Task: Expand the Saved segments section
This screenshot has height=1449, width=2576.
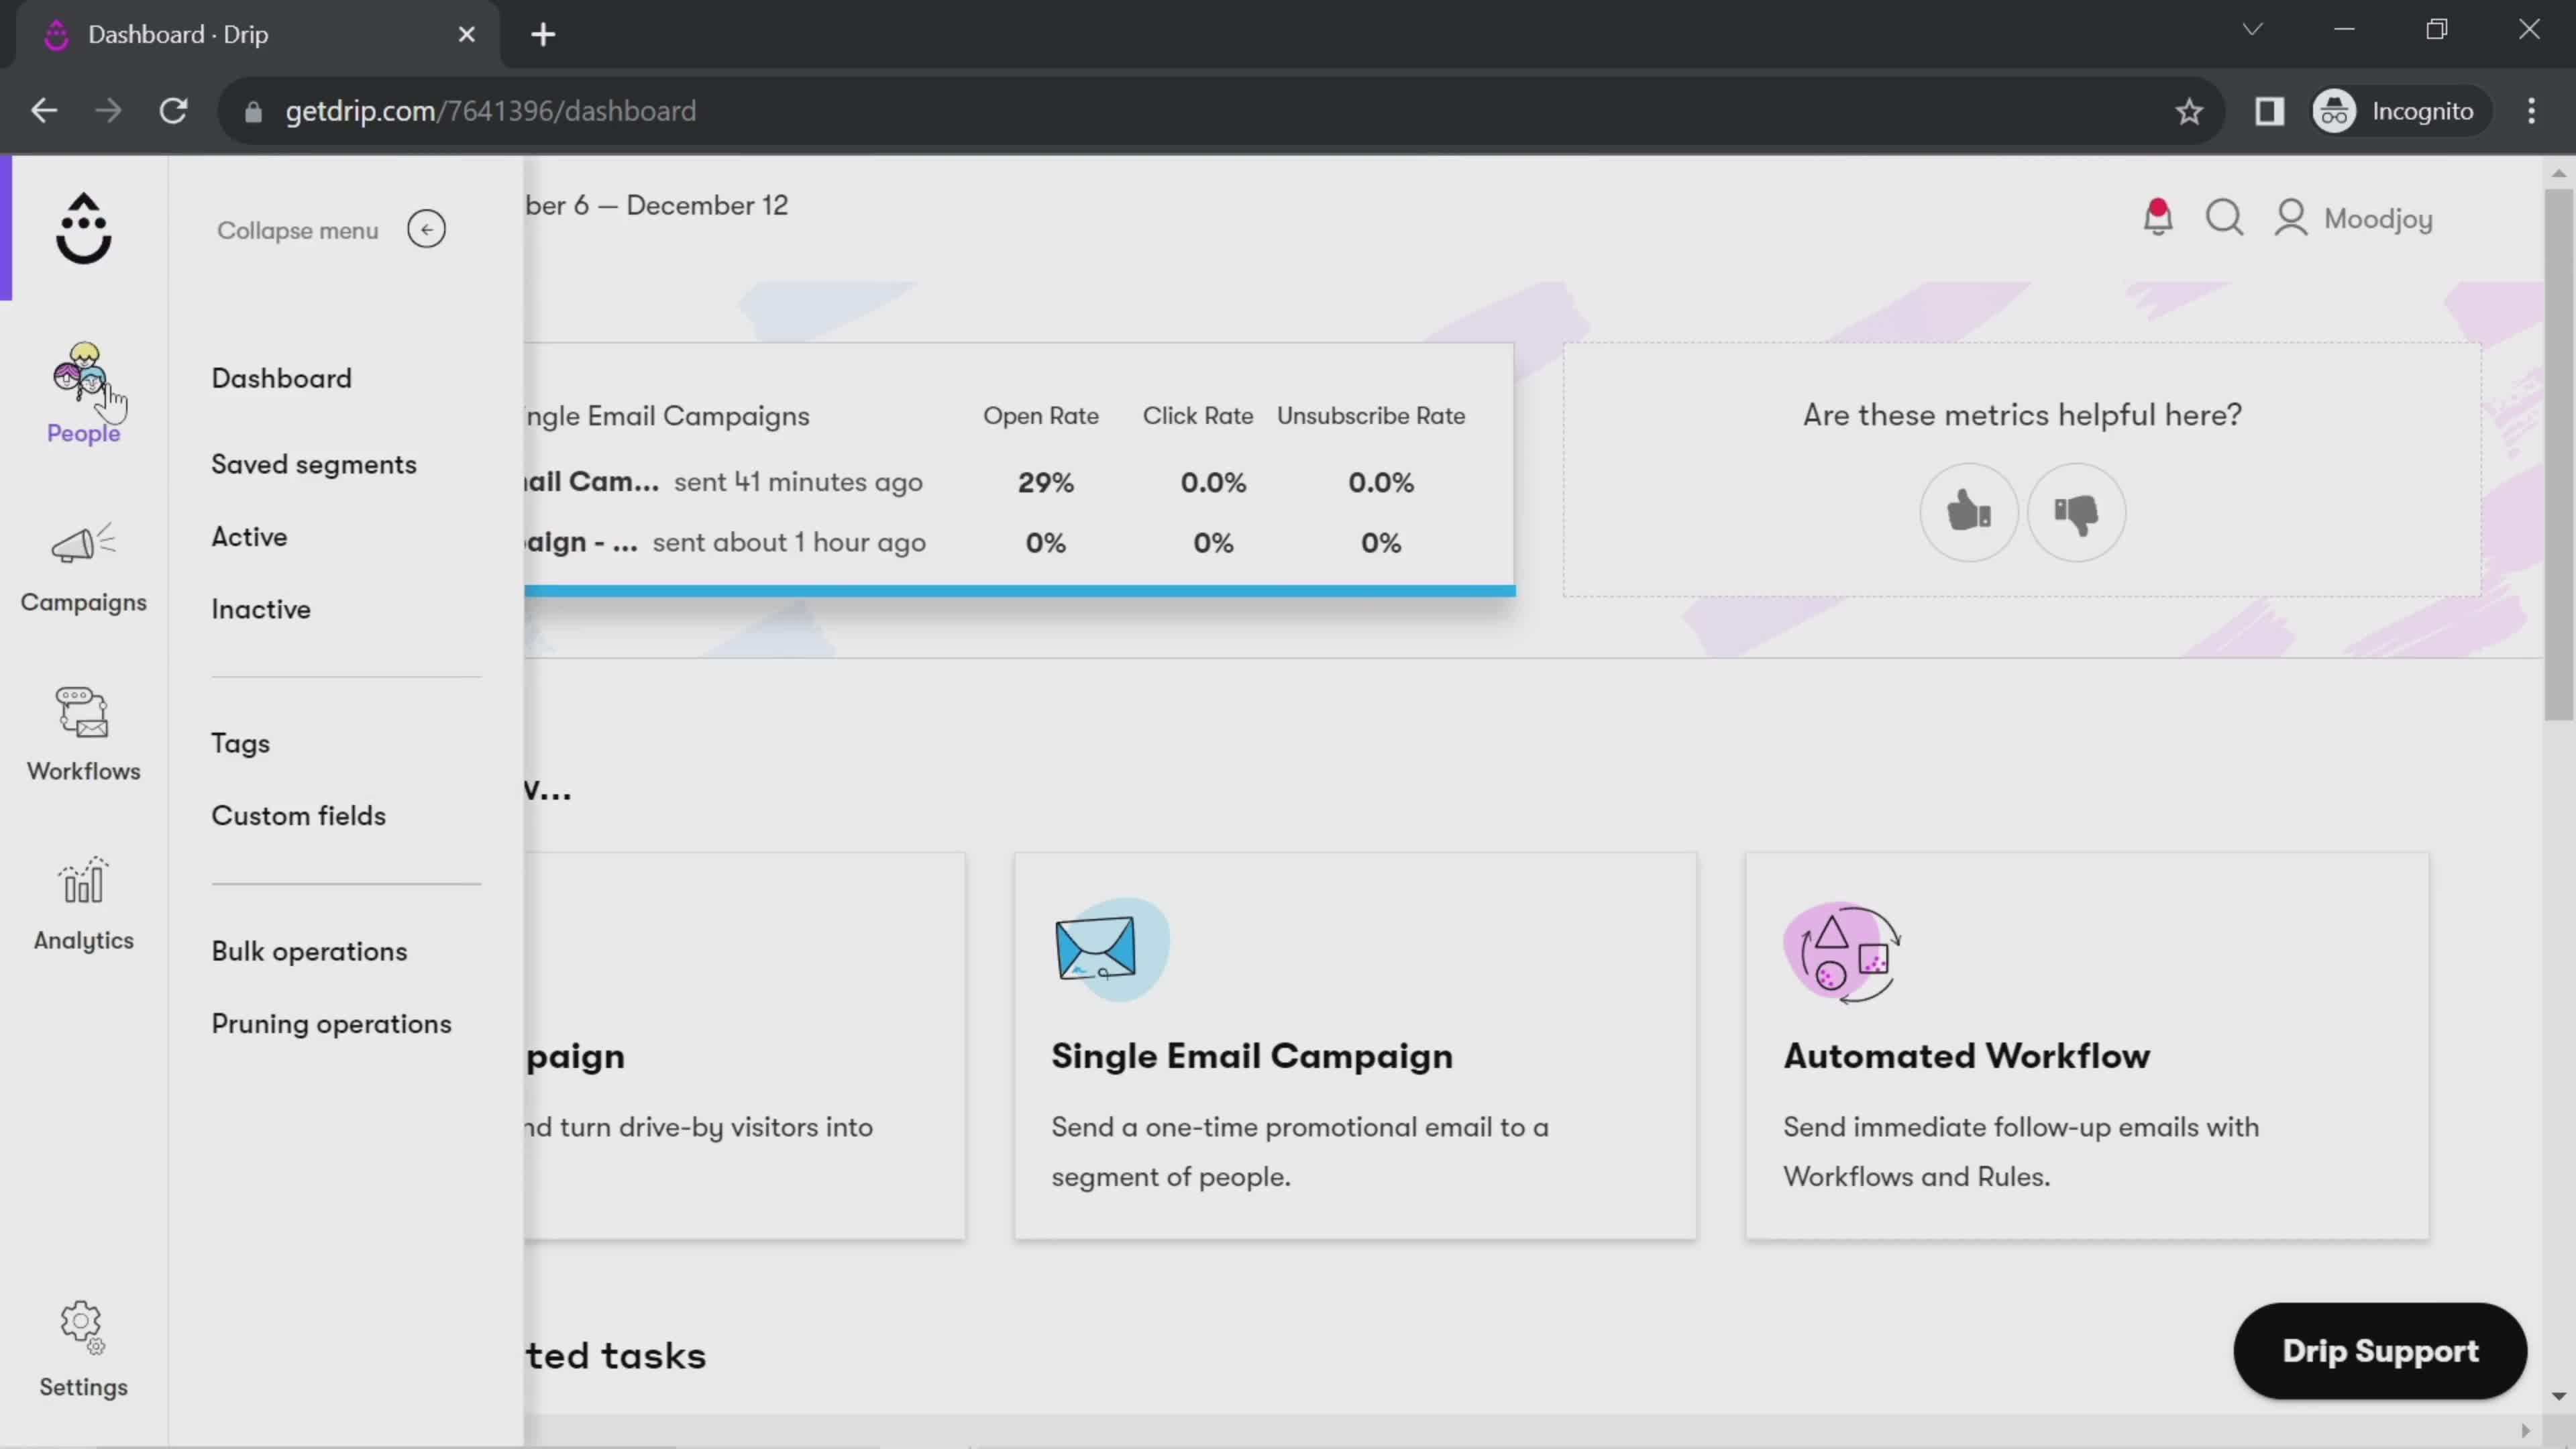Action: [313, 464]
